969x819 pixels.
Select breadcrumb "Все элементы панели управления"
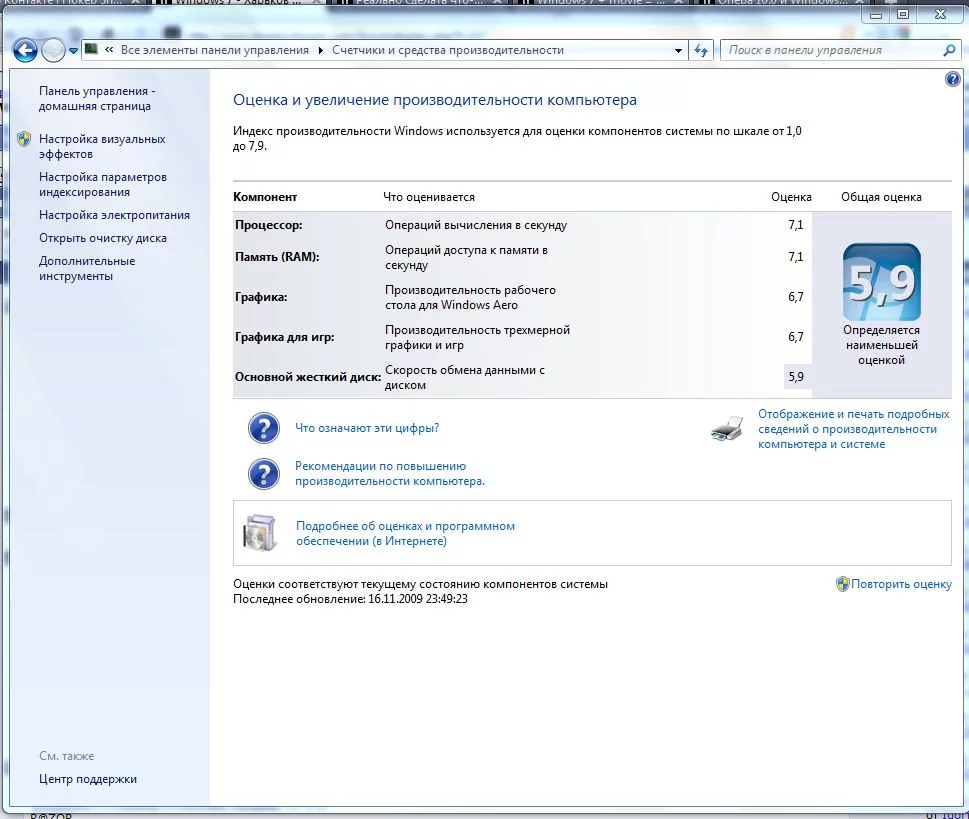pyautogui.click(x=215, y=50)
